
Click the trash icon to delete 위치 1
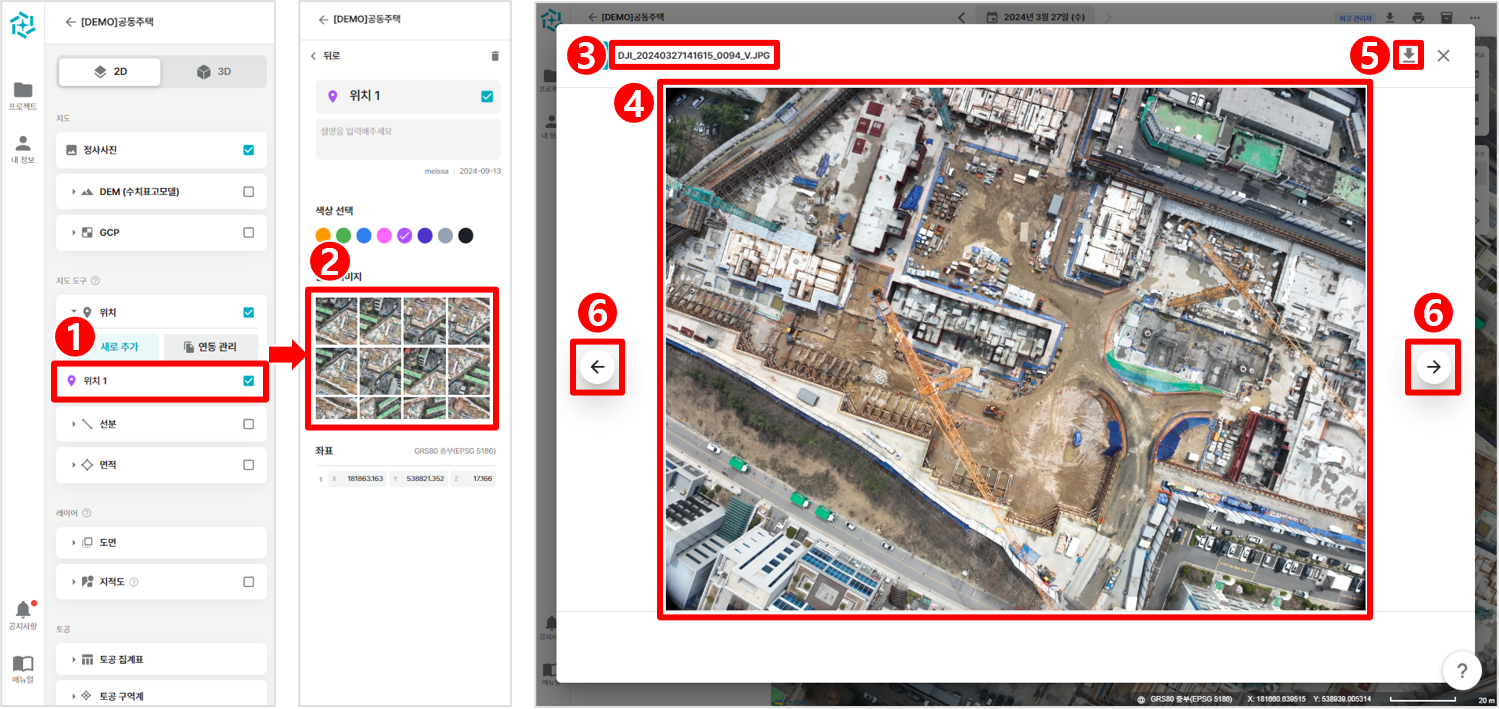pos(494,56)
